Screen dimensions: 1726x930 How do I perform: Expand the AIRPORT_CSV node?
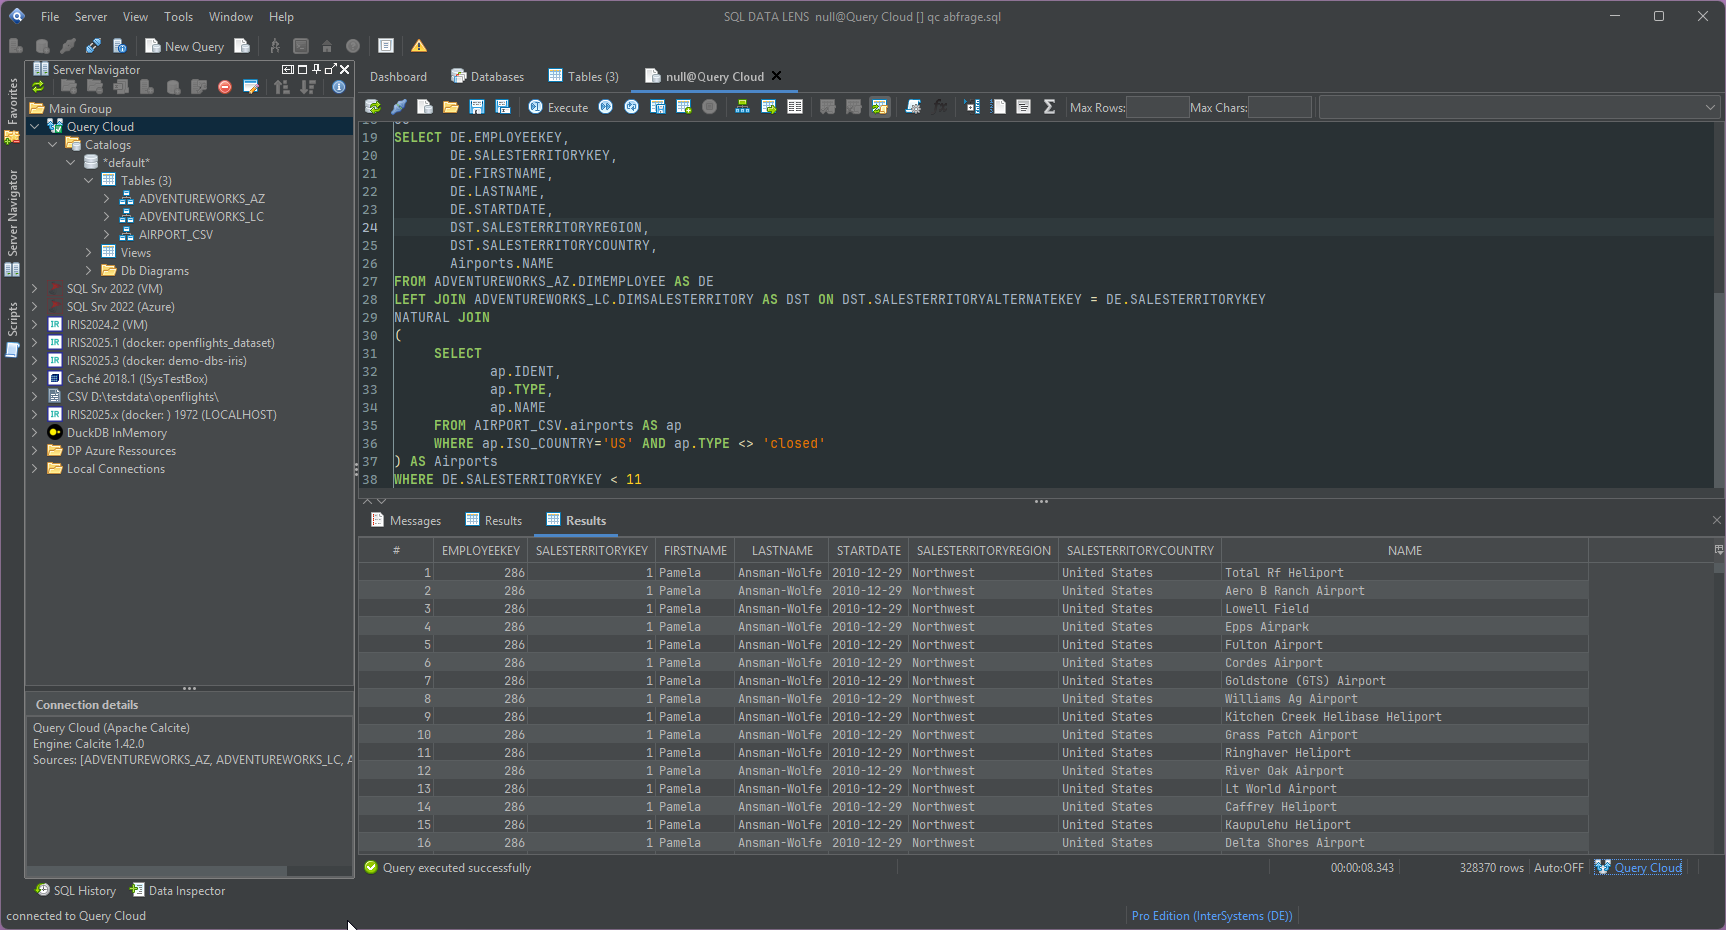pos(107,235)
